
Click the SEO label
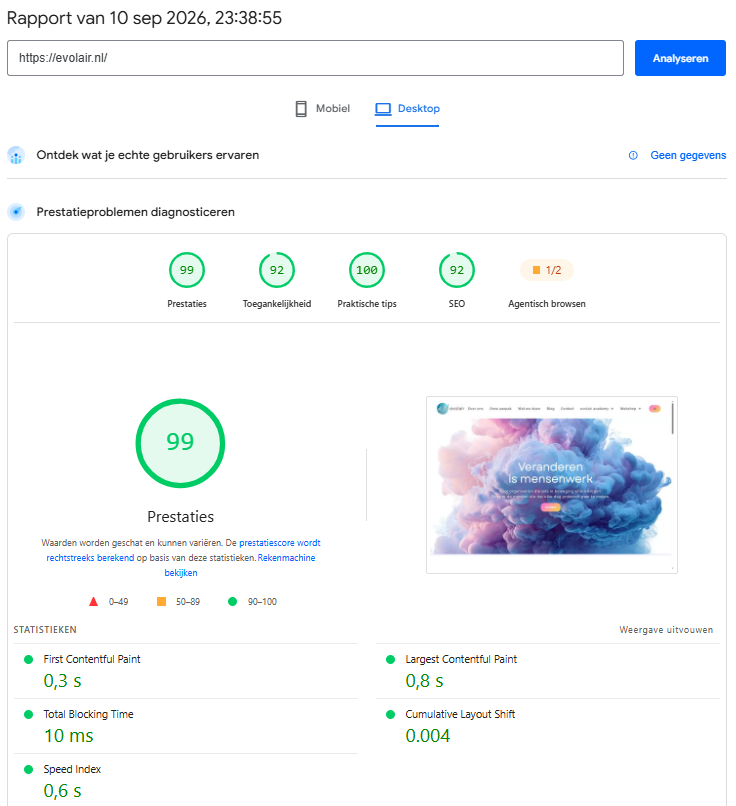click(456, 304)
